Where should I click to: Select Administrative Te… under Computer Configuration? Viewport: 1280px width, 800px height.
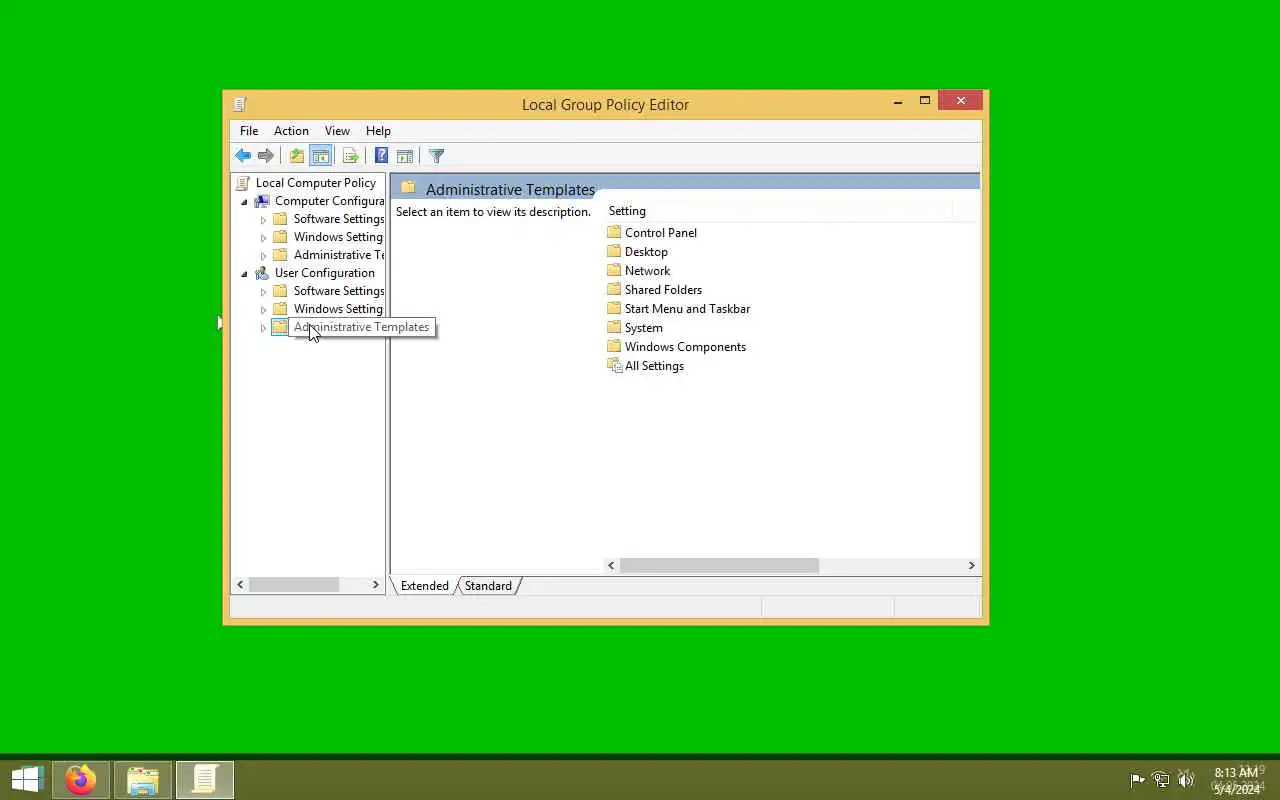pyautogui.click(x=339, y=255)
